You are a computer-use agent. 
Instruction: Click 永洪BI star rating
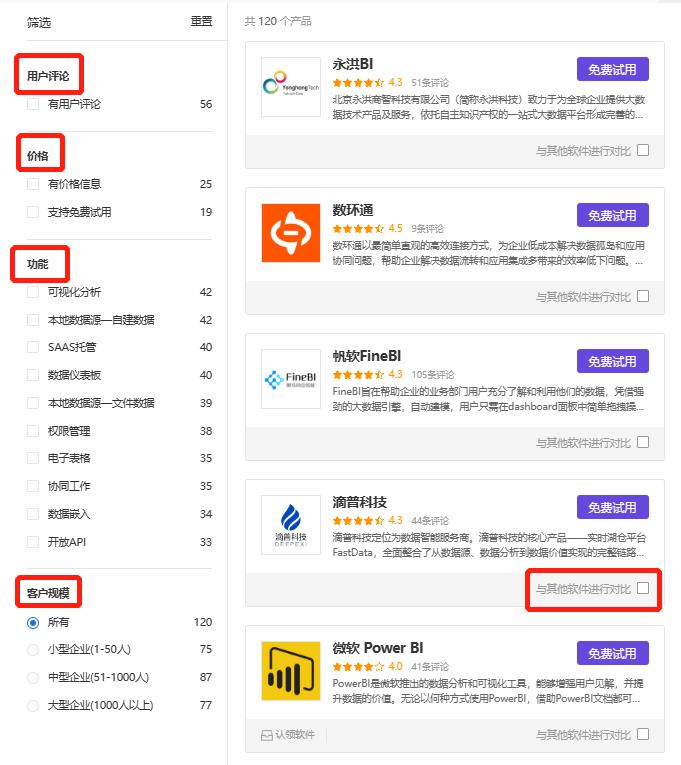(359, 82)
